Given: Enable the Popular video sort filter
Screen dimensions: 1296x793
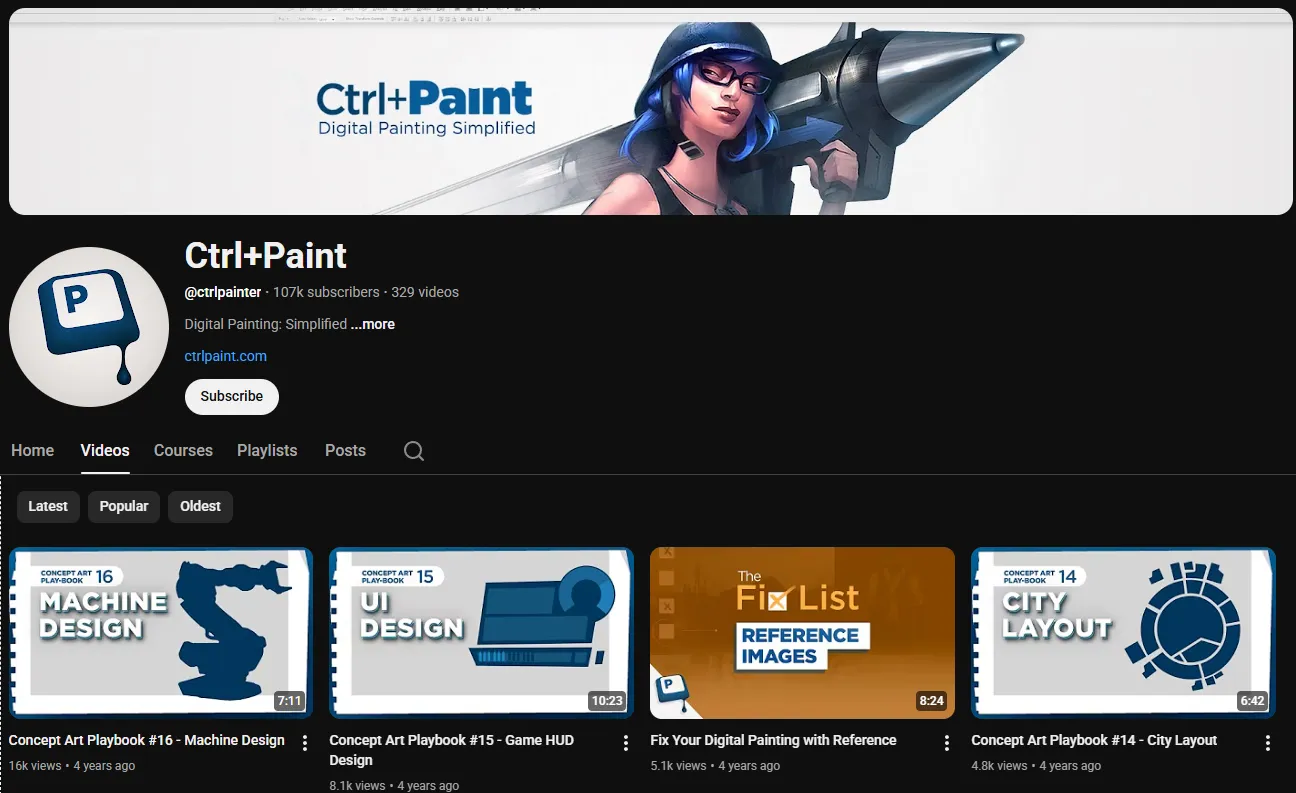Looking at the screenshot, I should pyautogui.click(x=123, y=506).
